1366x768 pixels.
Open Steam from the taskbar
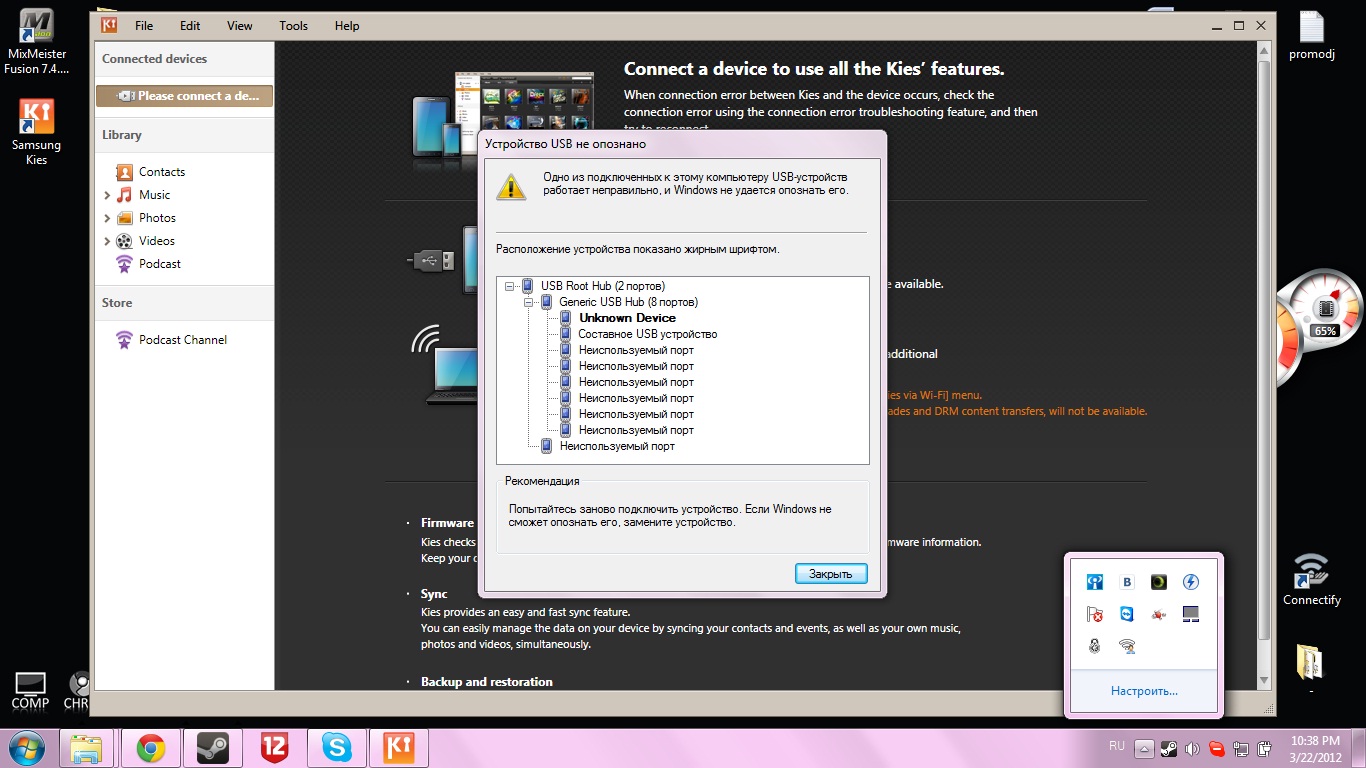point(212,748)
